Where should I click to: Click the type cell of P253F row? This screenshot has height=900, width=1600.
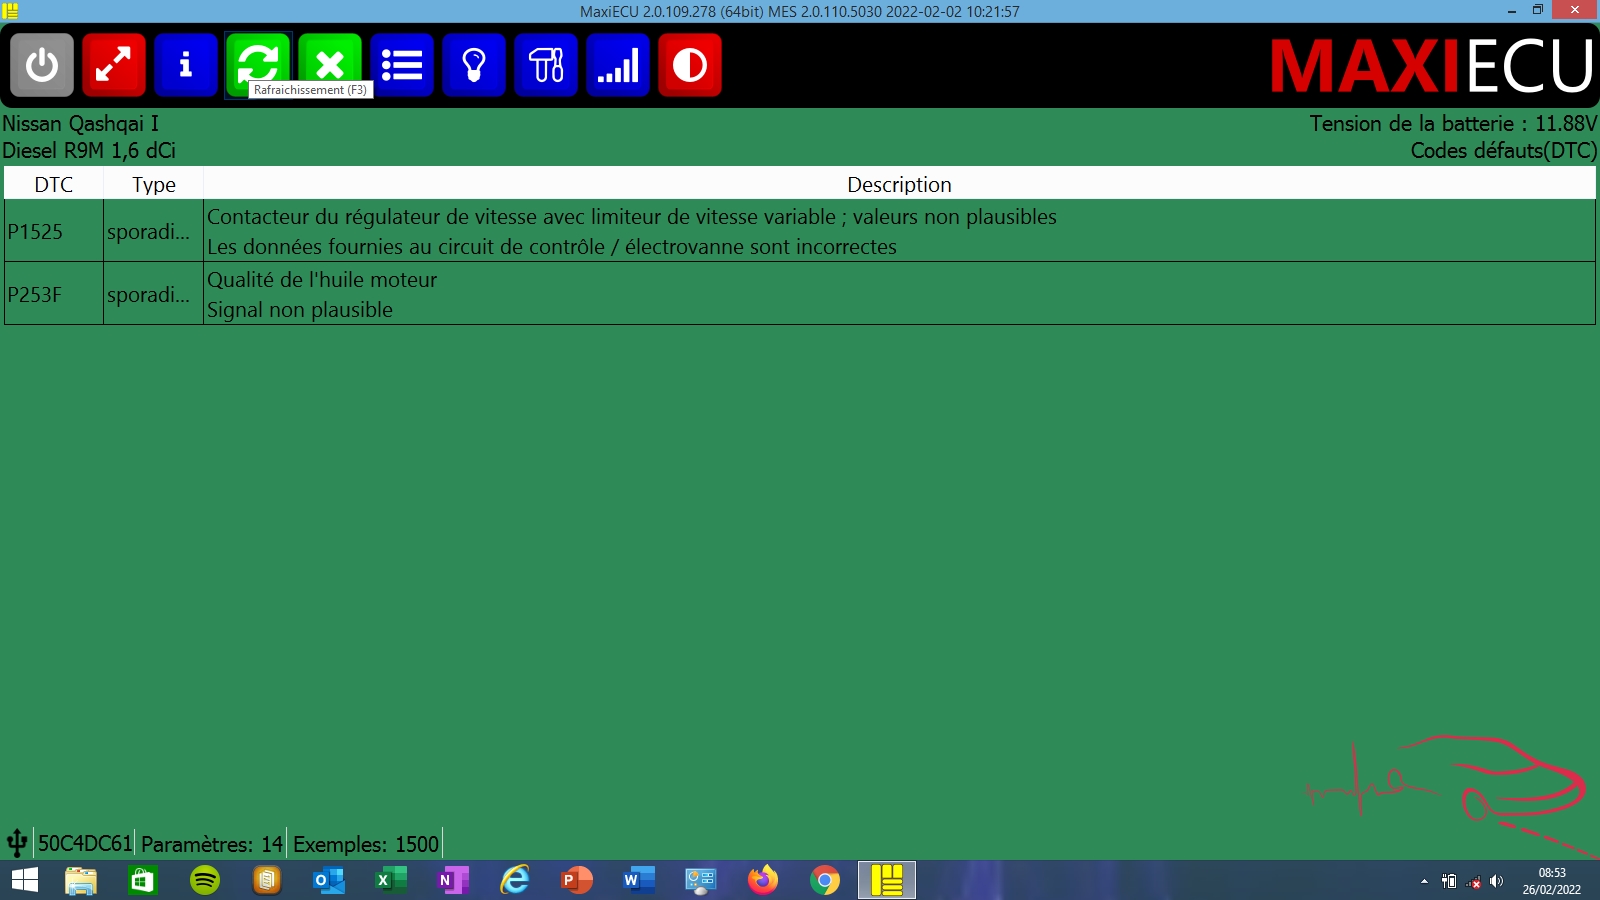click(x=153, y=294)
